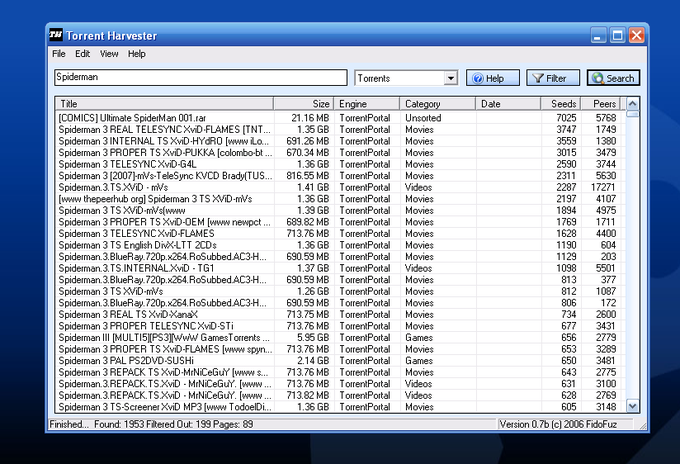Click the 5.95 GB size cell
This screenshot has height=464, width=680.
(x=313, y=338)
